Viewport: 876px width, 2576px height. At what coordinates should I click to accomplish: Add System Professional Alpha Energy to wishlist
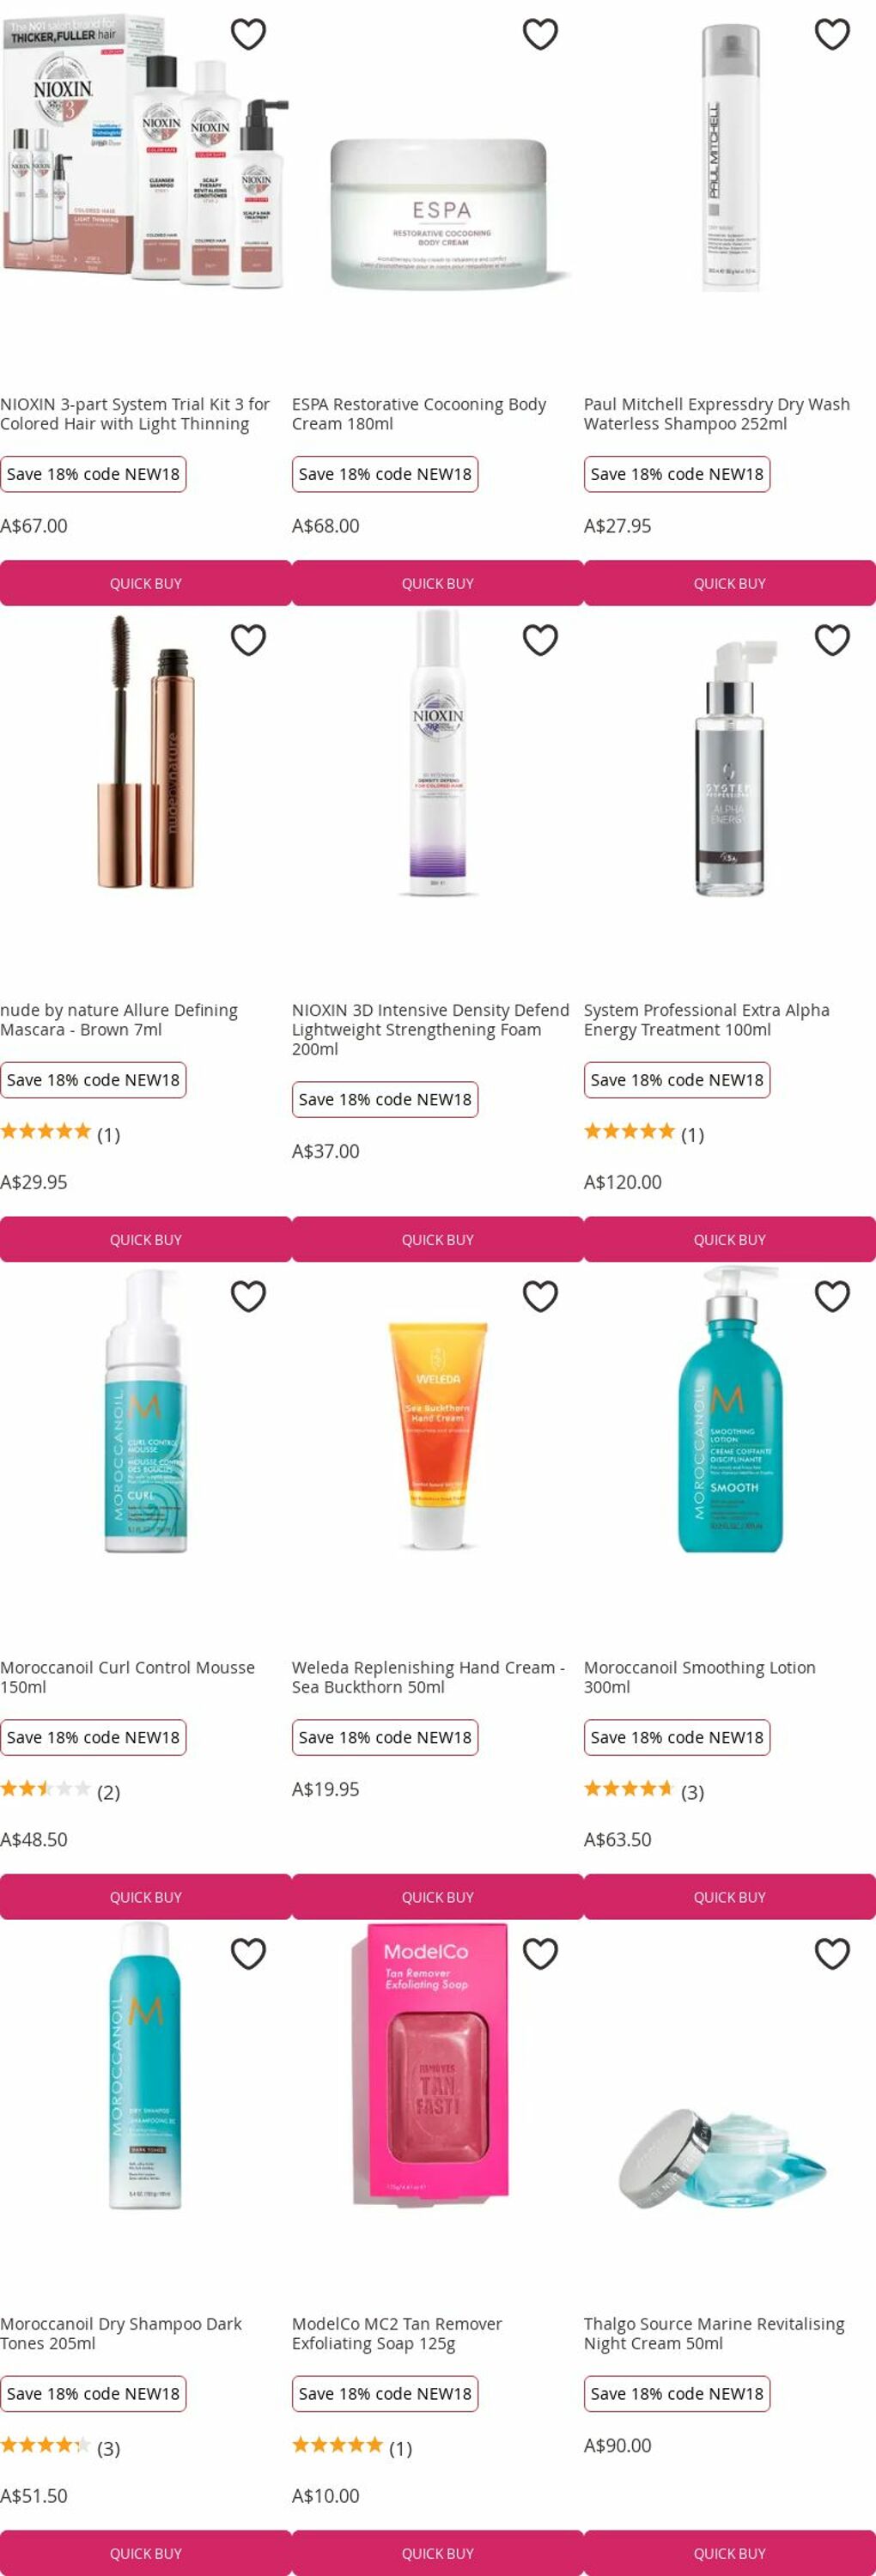832,639
